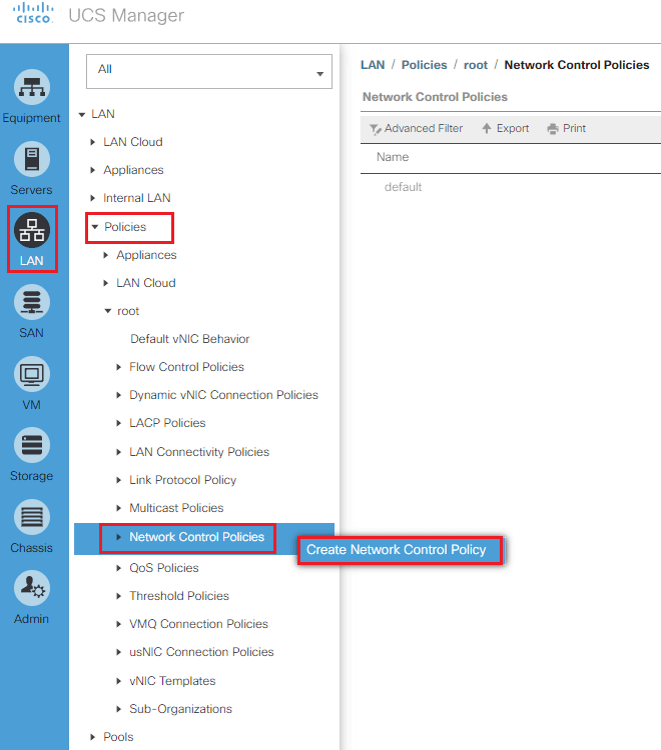The height and width of the screenshot is (750, 661).
Task: Expand the Internal LAN node
Action: coord(93,198)
